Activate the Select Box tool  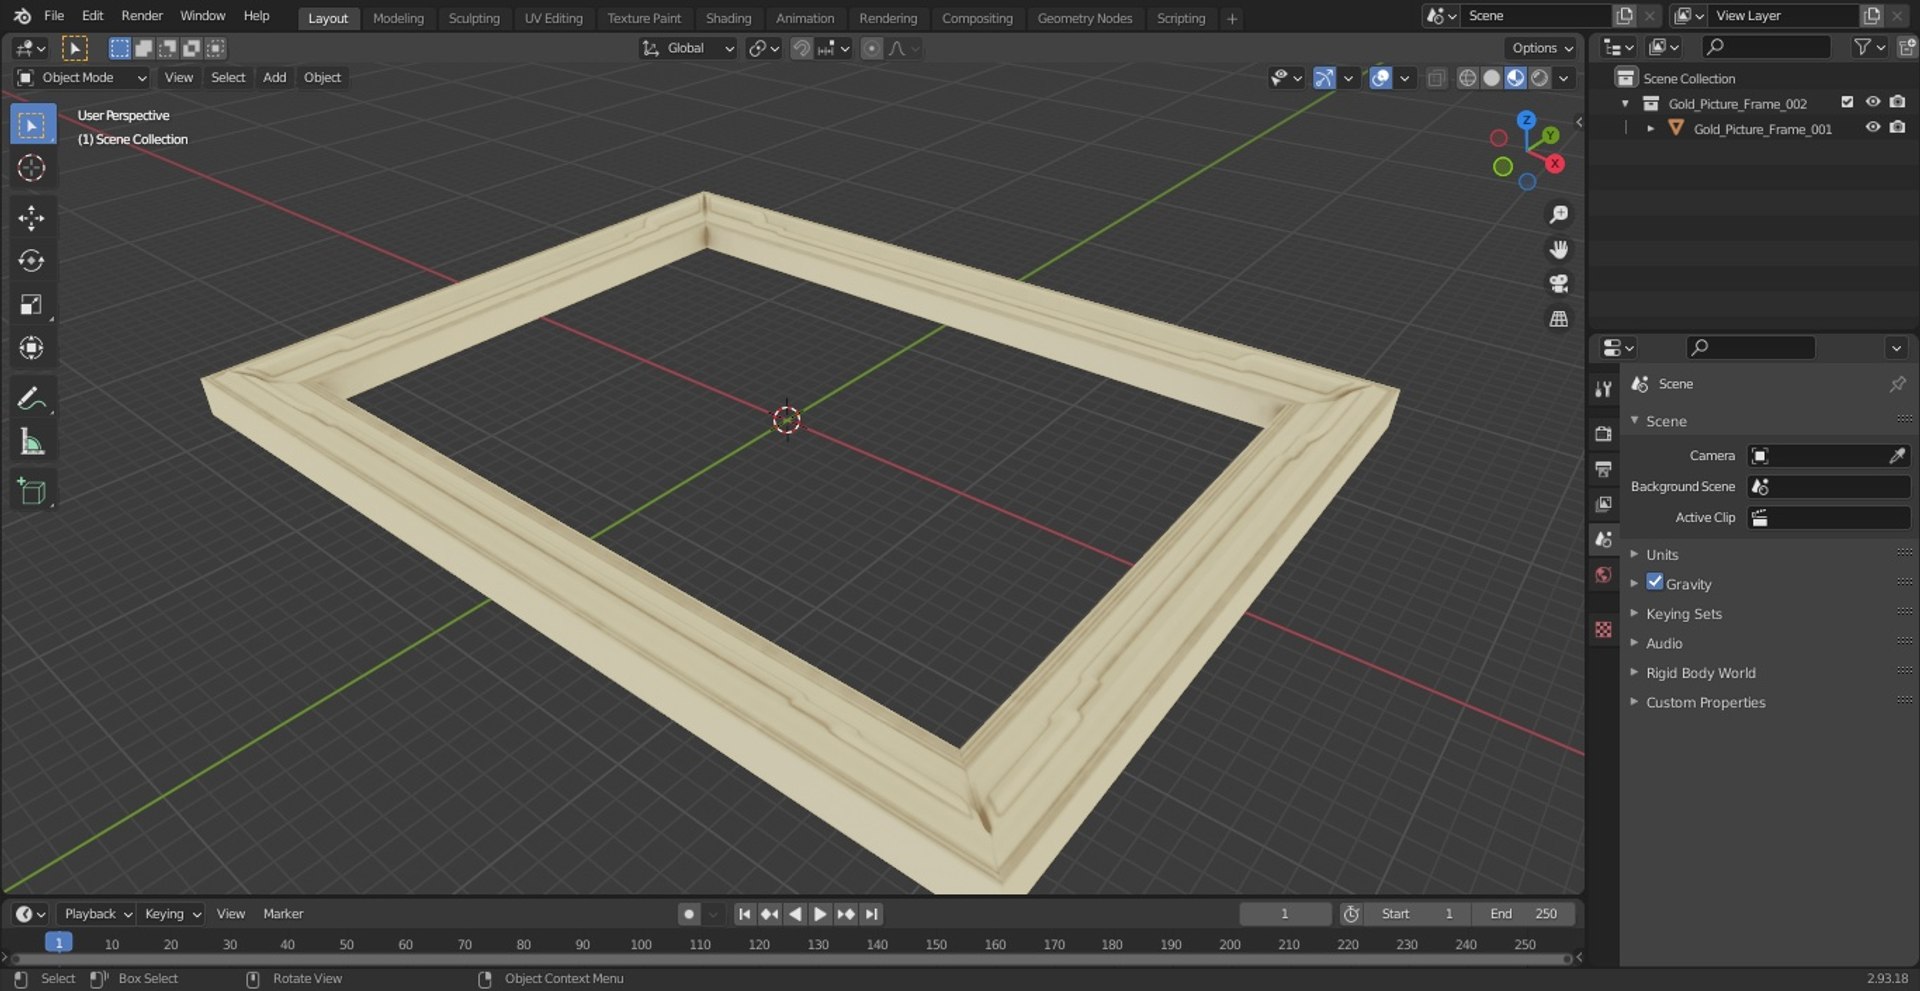point(32,124)
